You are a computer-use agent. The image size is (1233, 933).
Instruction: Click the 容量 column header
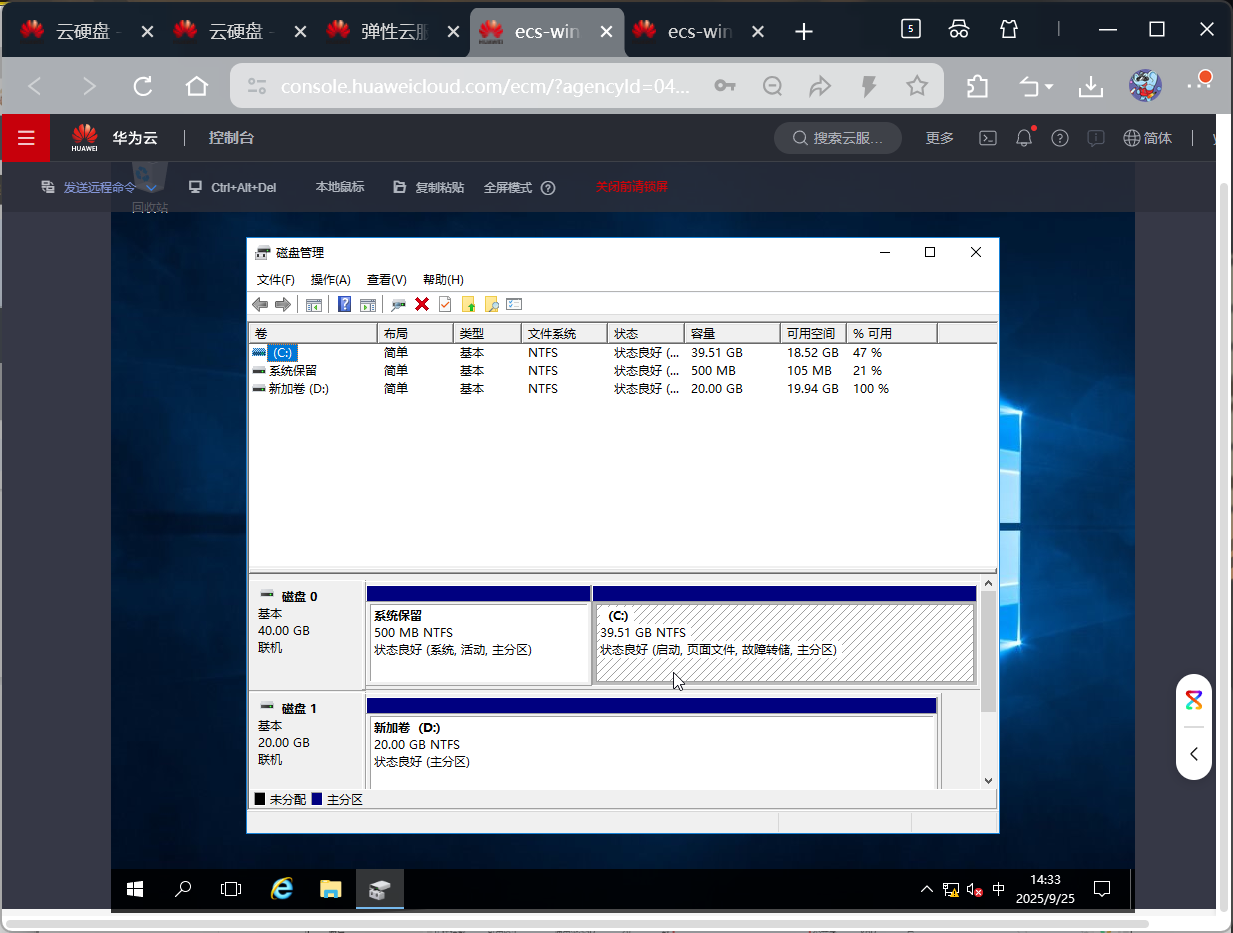pyautogui.click(x=732, y=333)
